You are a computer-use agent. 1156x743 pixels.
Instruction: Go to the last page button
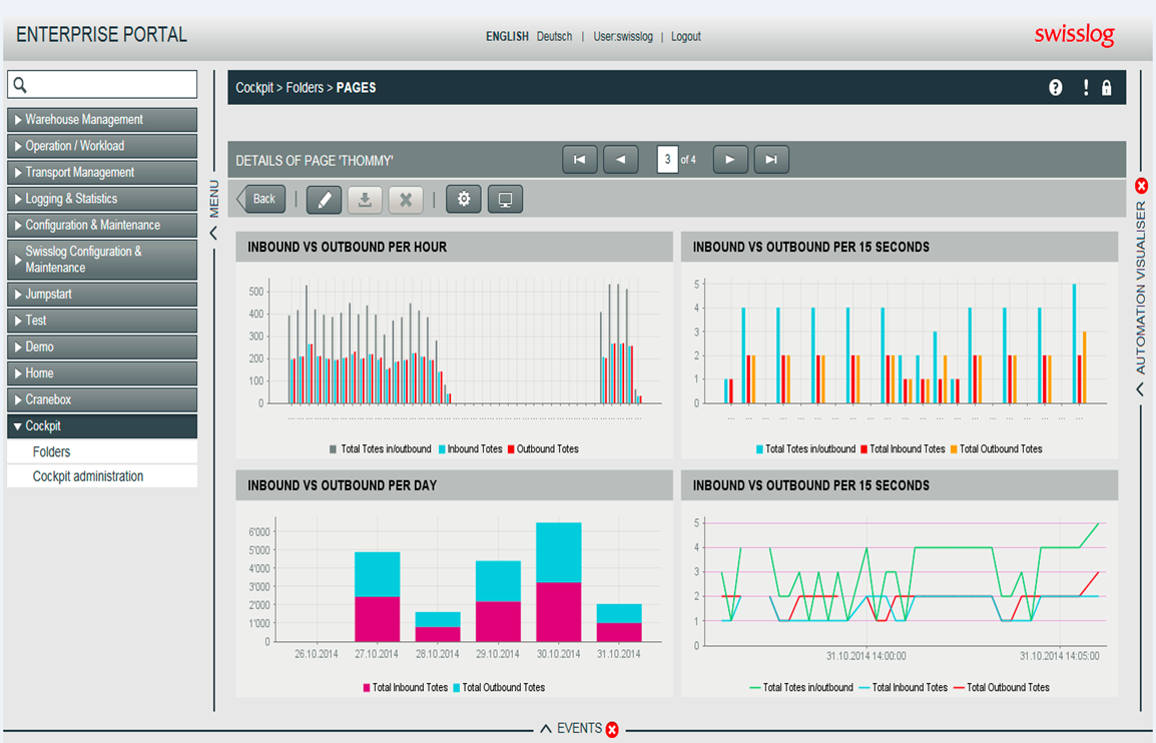pos(771,159)
